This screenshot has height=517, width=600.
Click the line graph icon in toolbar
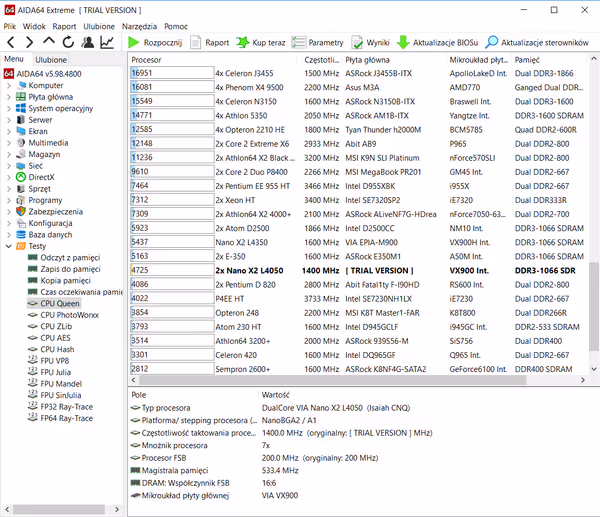106,43
